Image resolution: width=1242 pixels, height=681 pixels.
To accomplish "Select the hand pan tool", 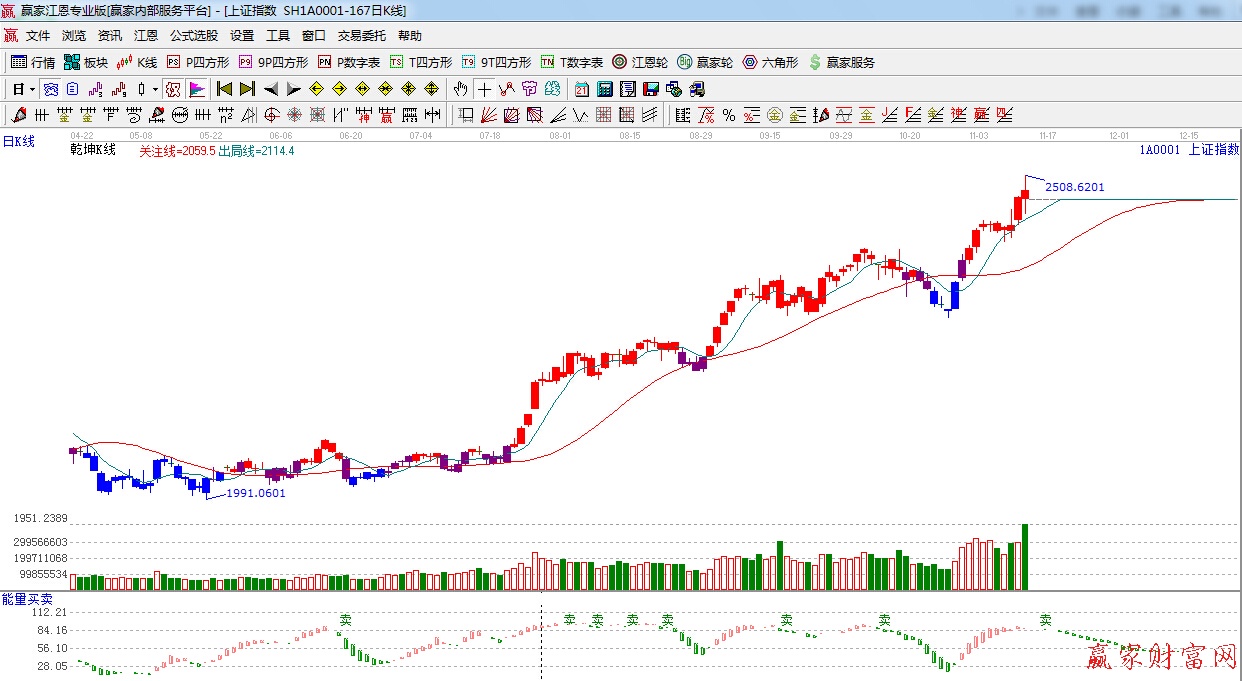I will click(x=460, y=89).
